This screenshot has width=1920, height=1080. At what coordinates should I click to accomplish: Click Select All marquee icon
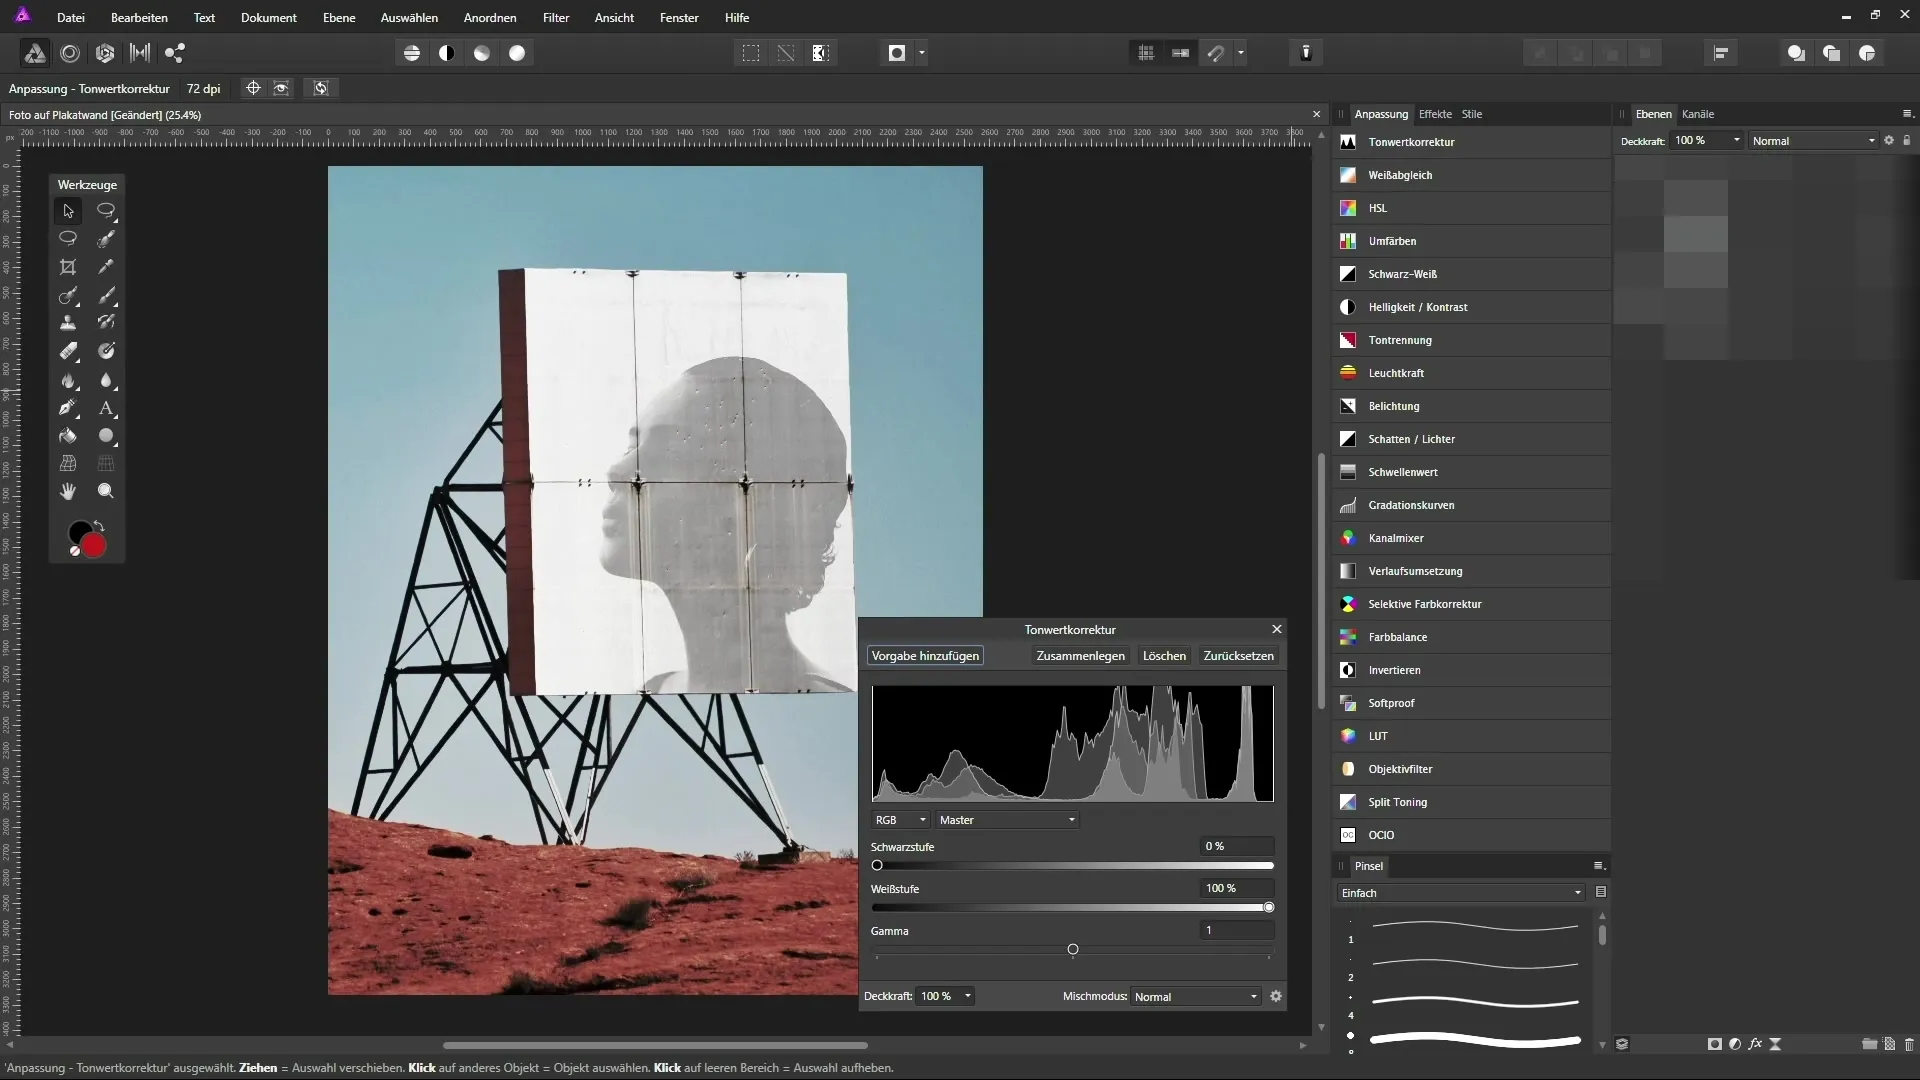click(751, 53)
